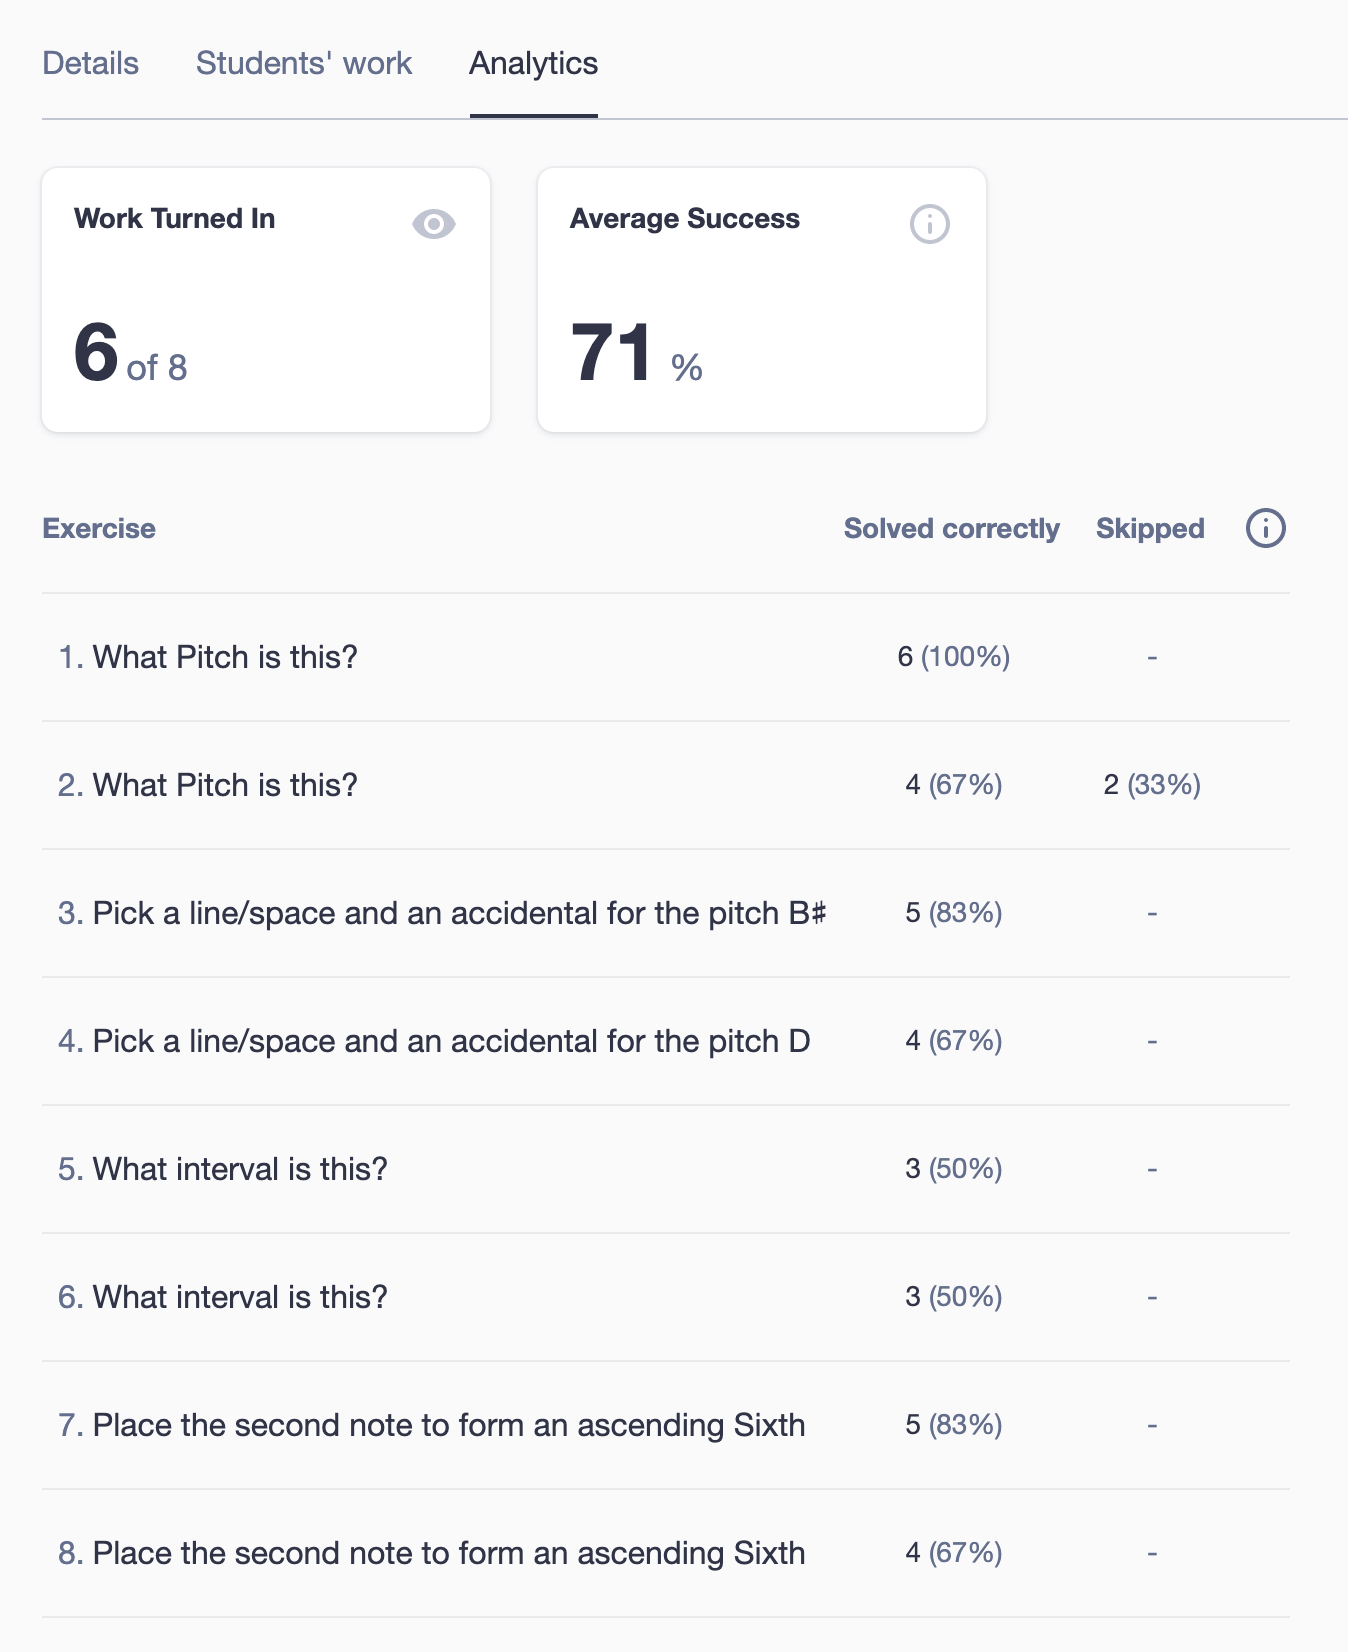Screen dimensions: 1348x1652
Task: Click the 6 (100%) solved value
Action: (954, 657)
